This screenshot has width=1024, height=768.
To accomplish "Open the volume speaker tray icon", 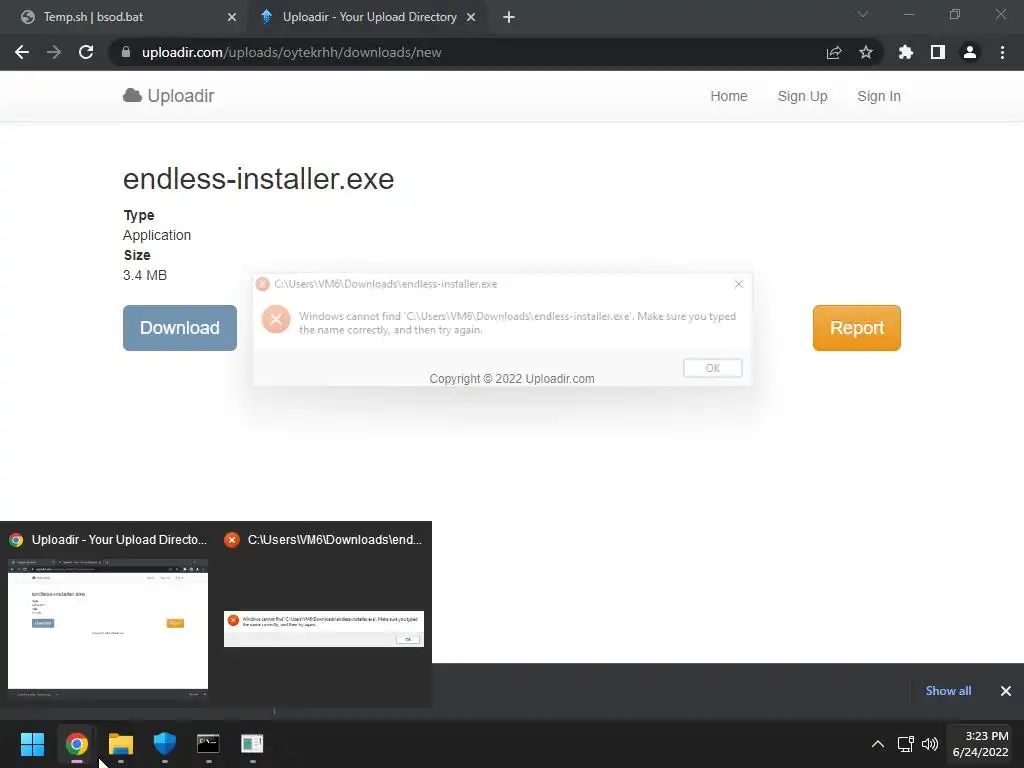I will click(x=930, y=744).
